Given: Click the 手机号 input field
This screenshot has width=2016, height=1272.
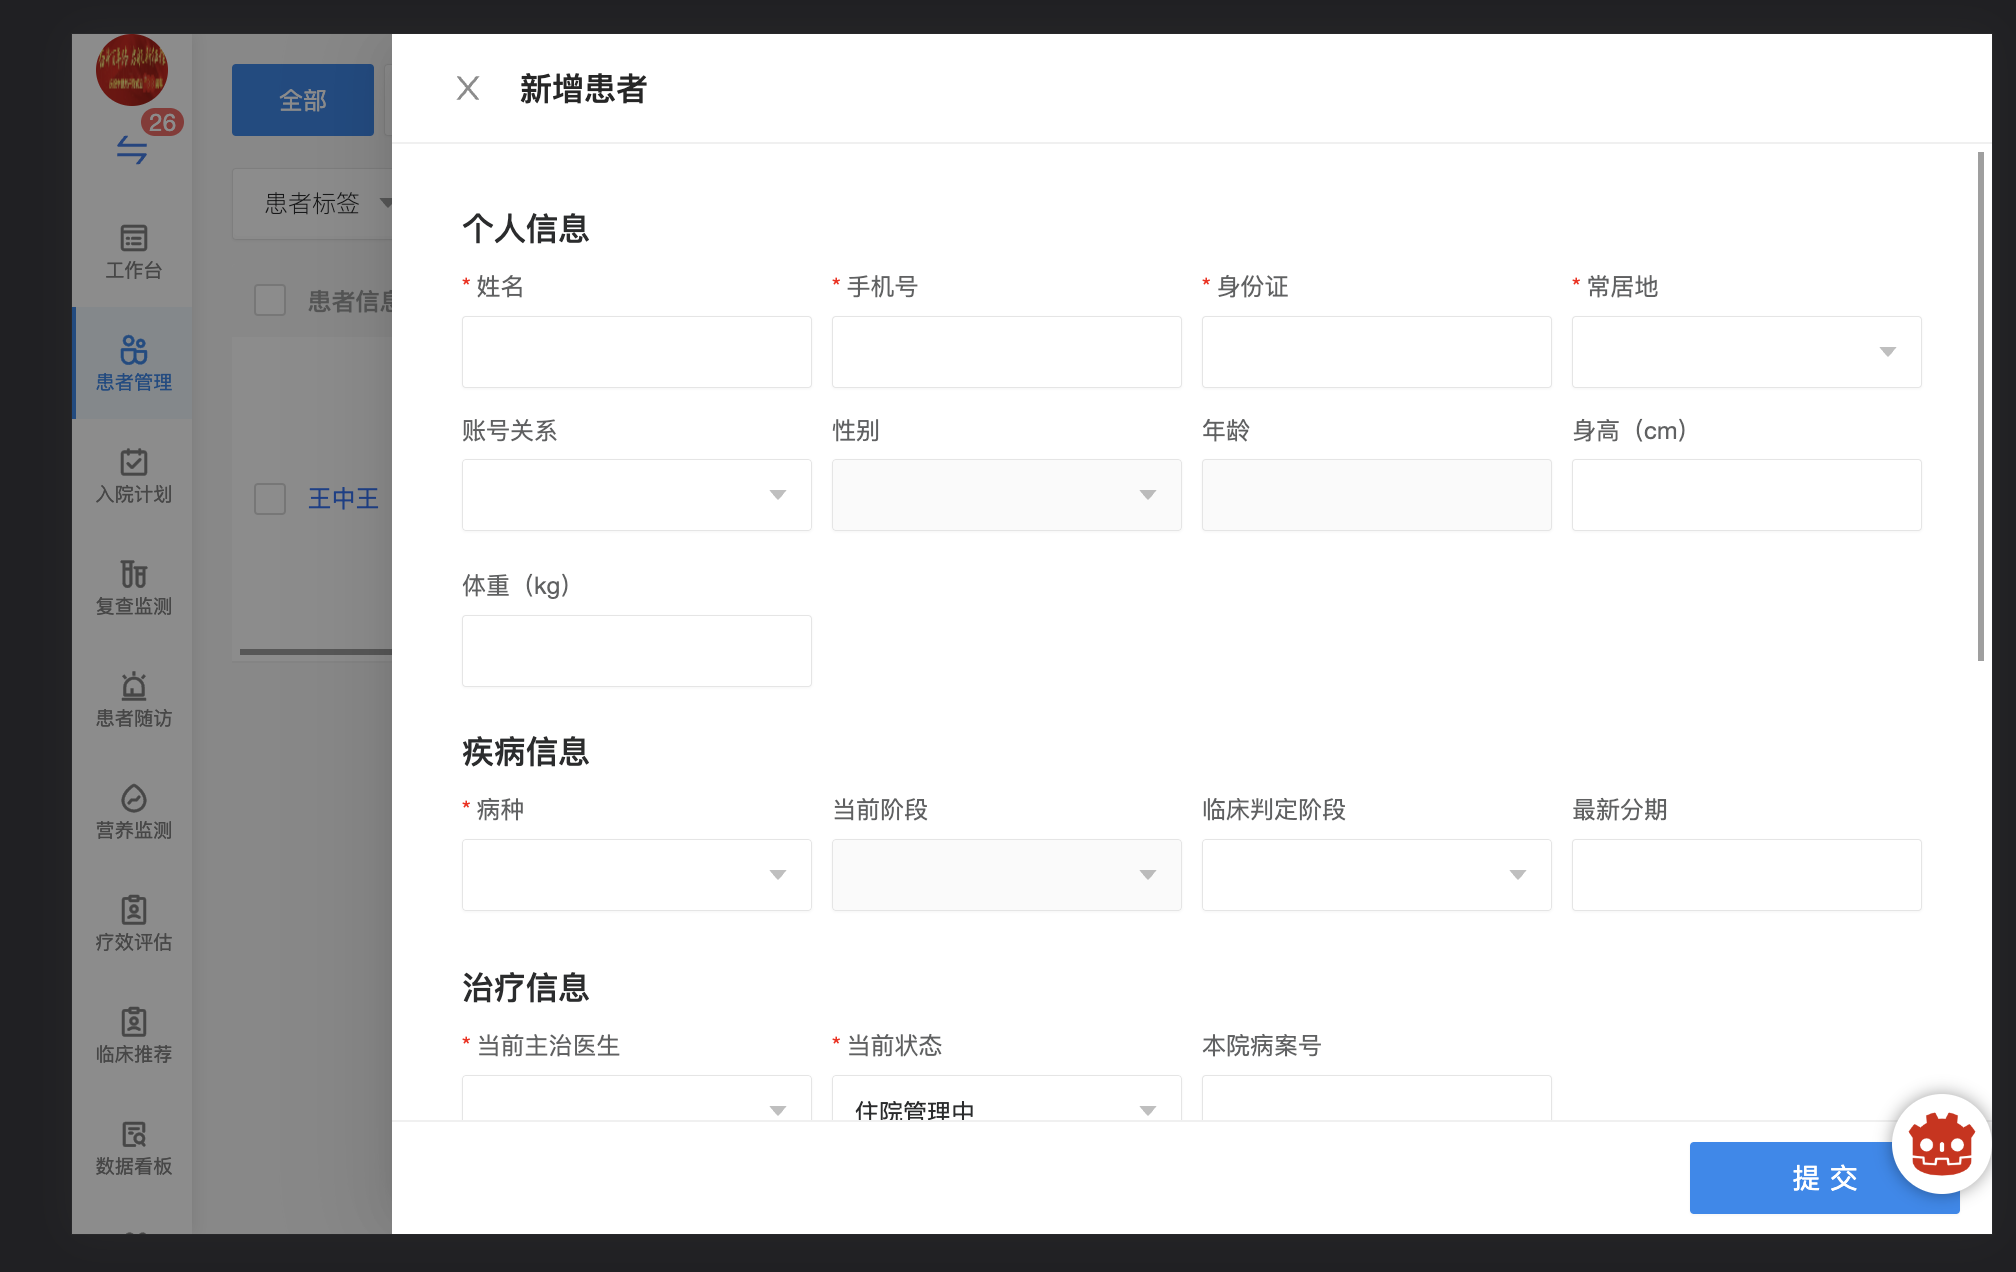Looking at the screenshot, I should pyautogui.click(x=1007, y=352).
